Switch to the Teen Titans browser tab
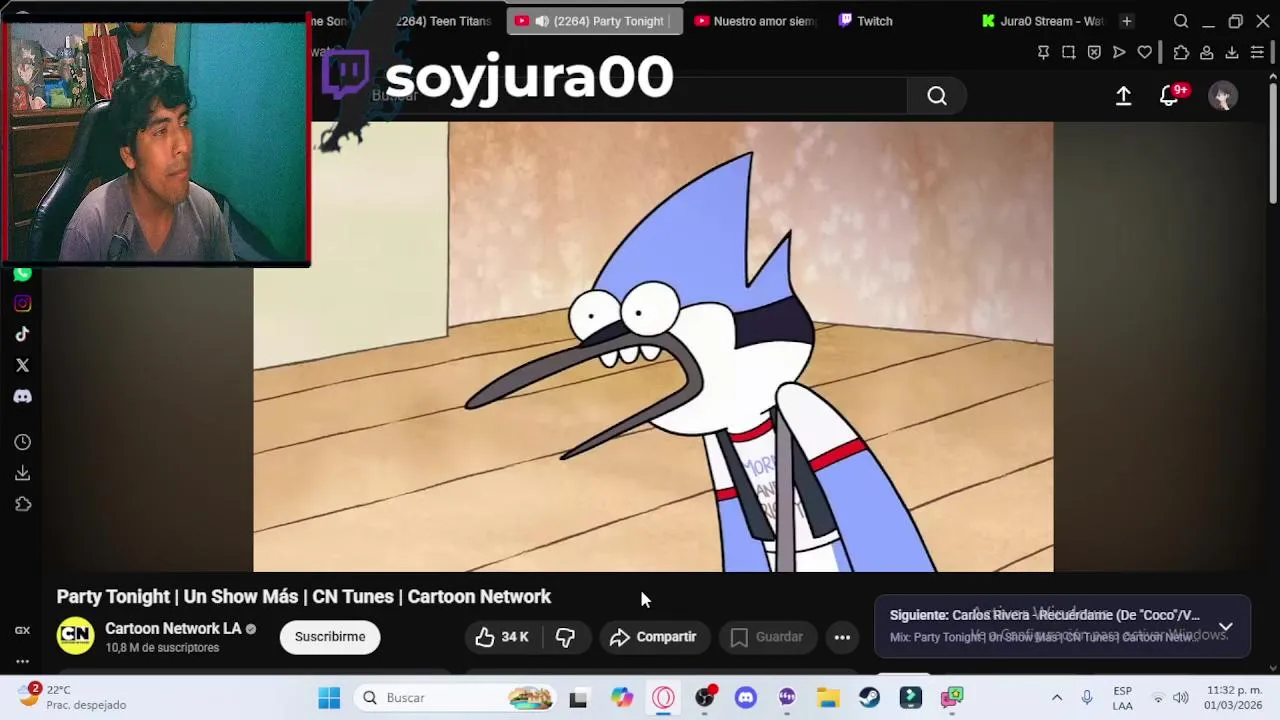1280x720 pixels. click(445, 21)
